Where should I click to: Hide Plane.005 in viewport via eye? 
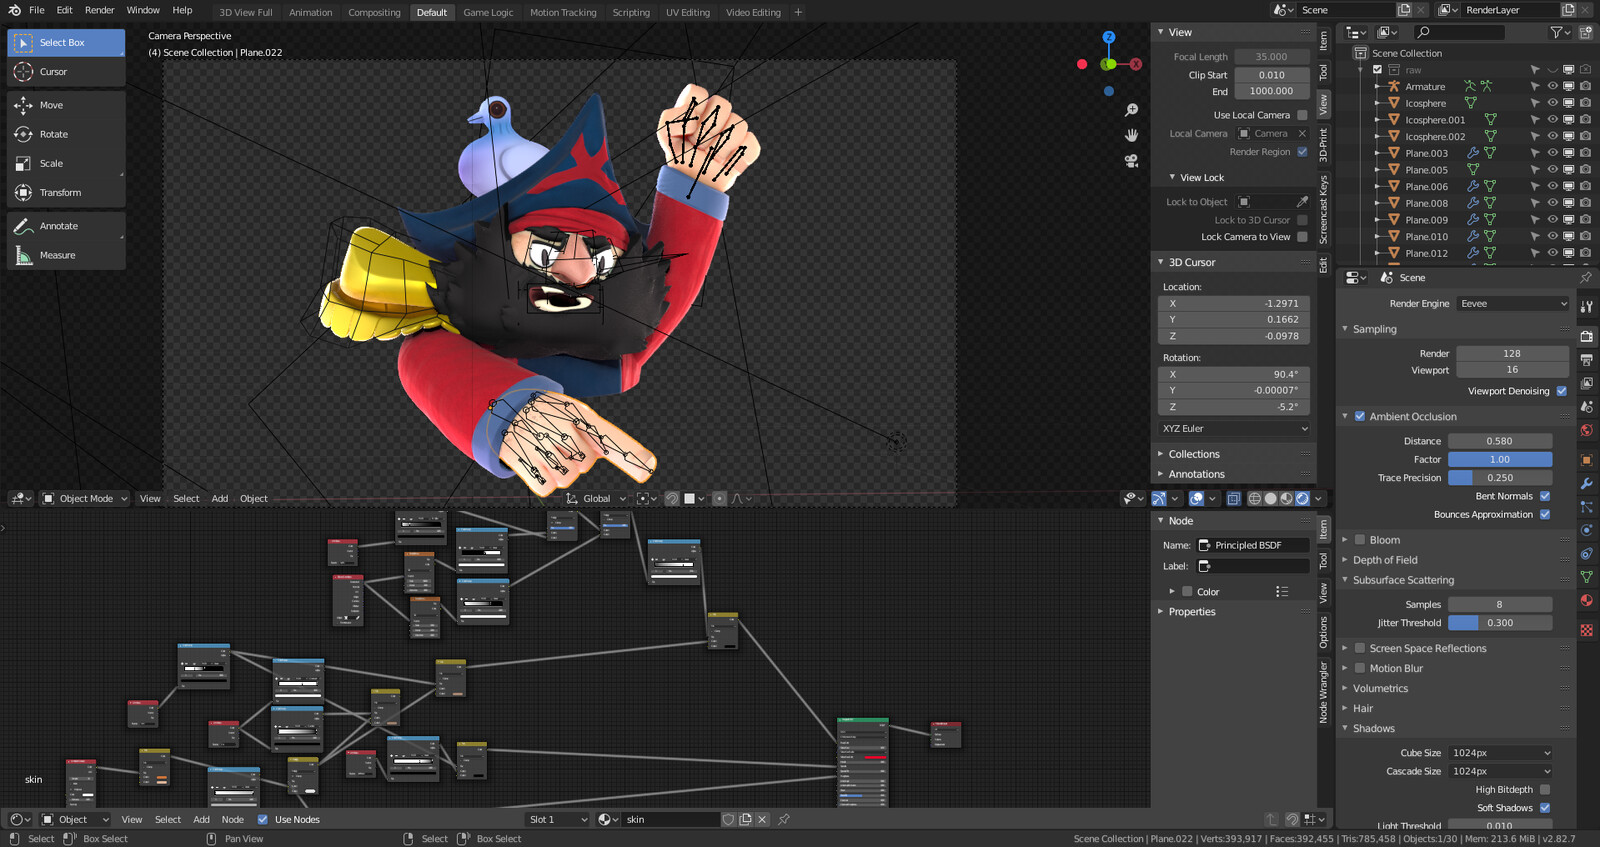tap(1553, 170)
